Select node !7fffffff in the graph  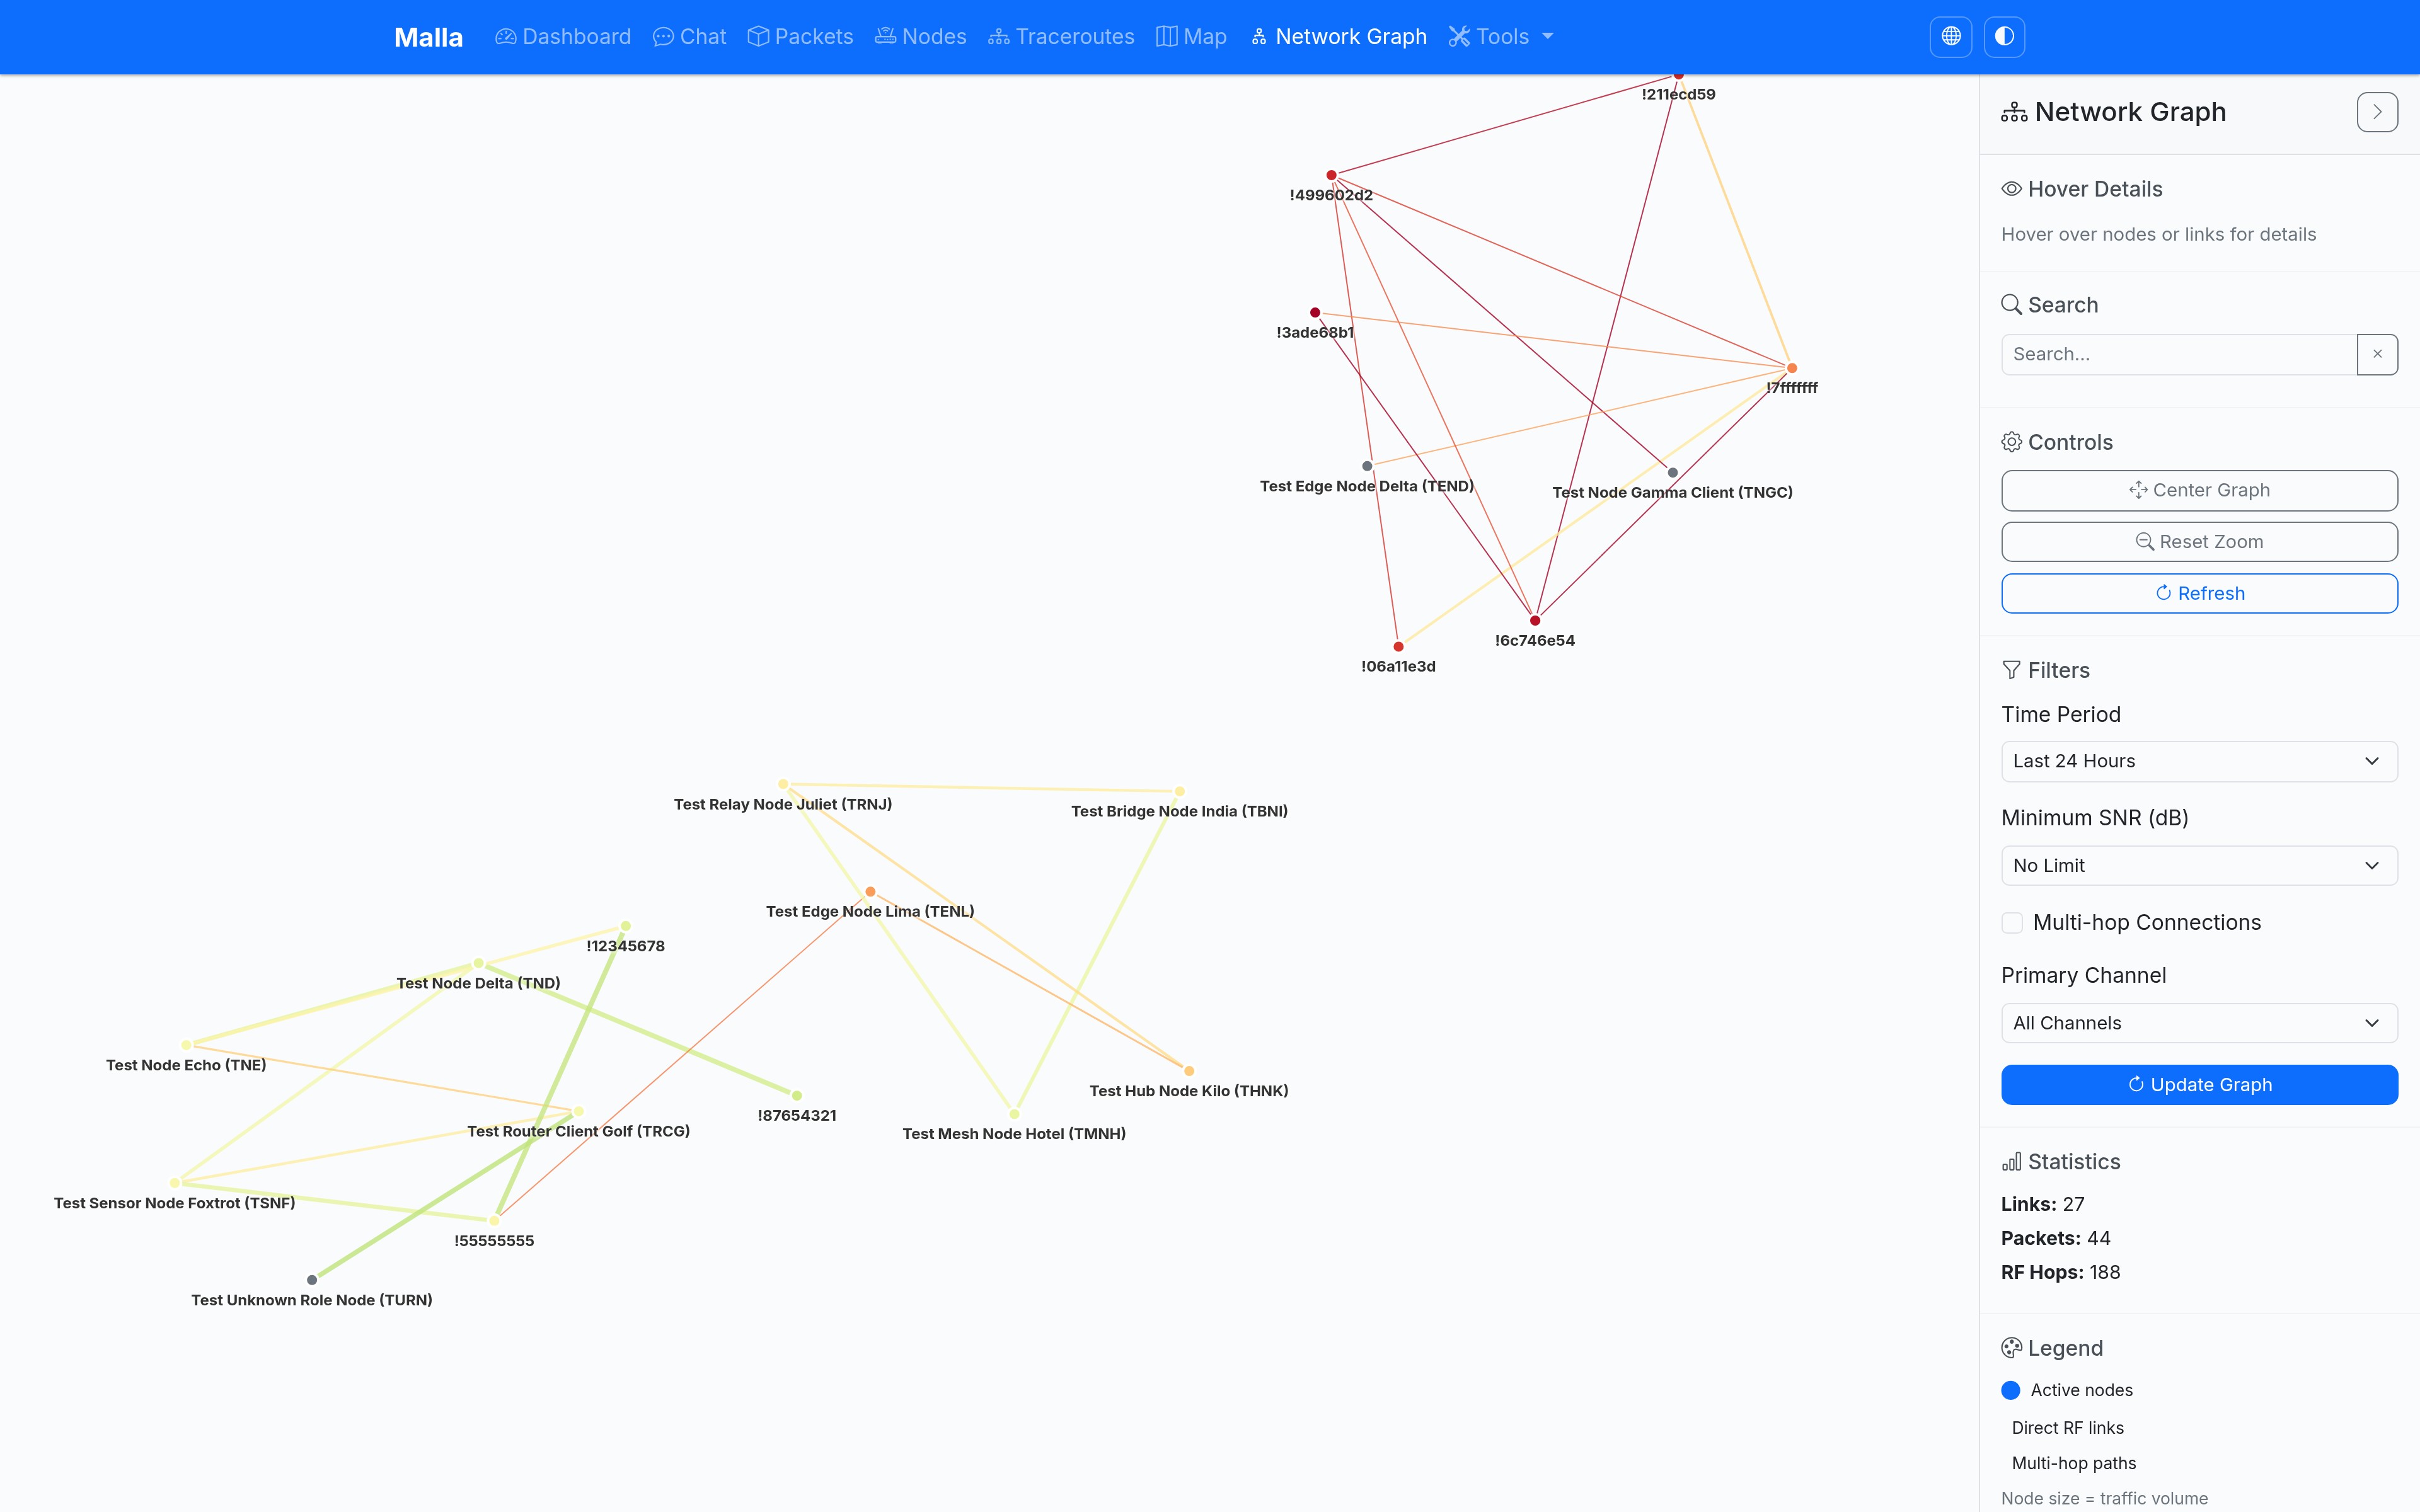(x=1791, y=368)
